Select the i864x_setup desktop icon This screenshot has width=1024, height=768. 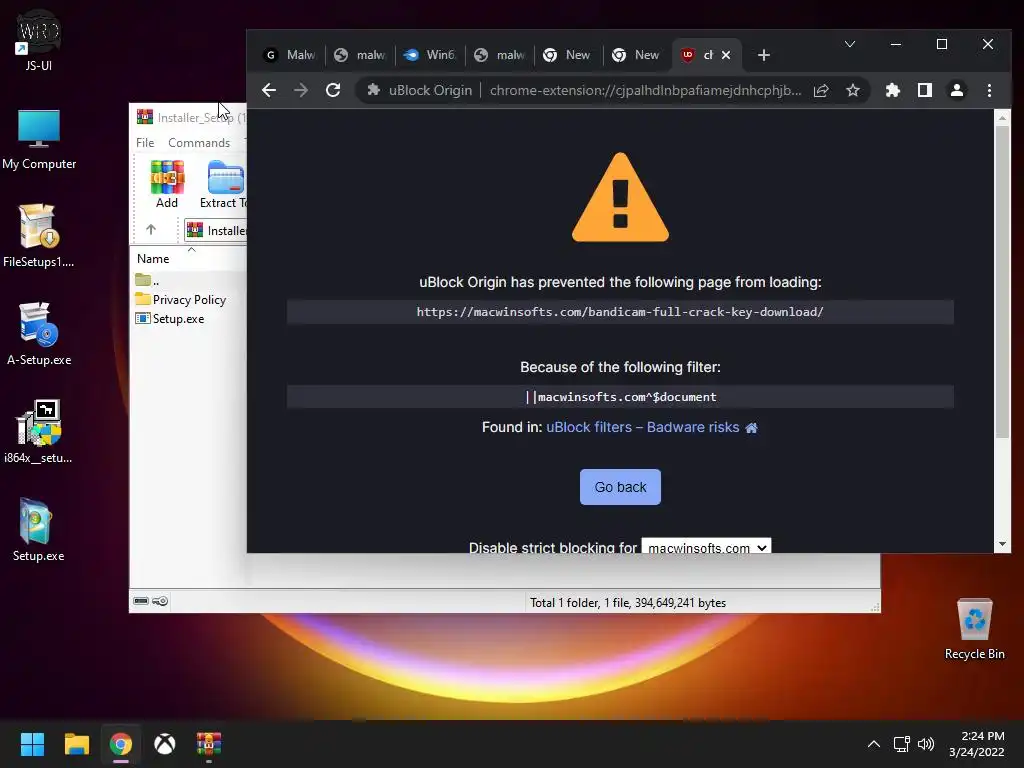pos(39,432)
